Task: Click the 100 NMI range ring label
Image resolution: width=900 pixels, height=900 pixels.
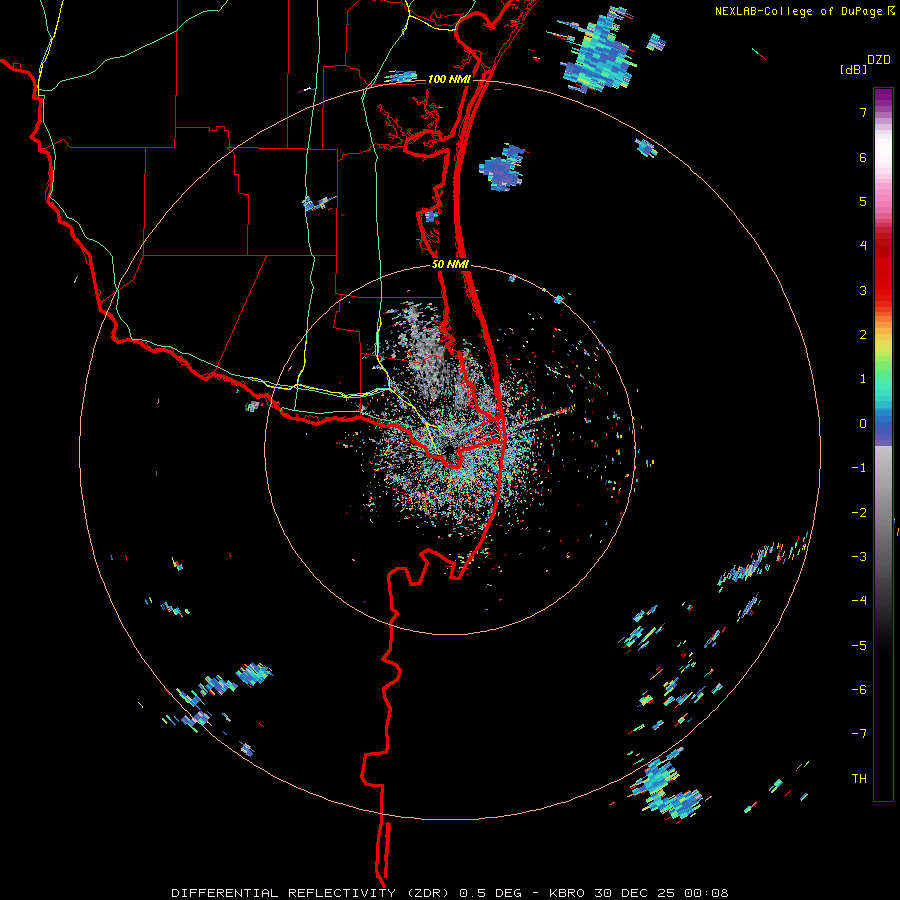Action: [449, 79]
